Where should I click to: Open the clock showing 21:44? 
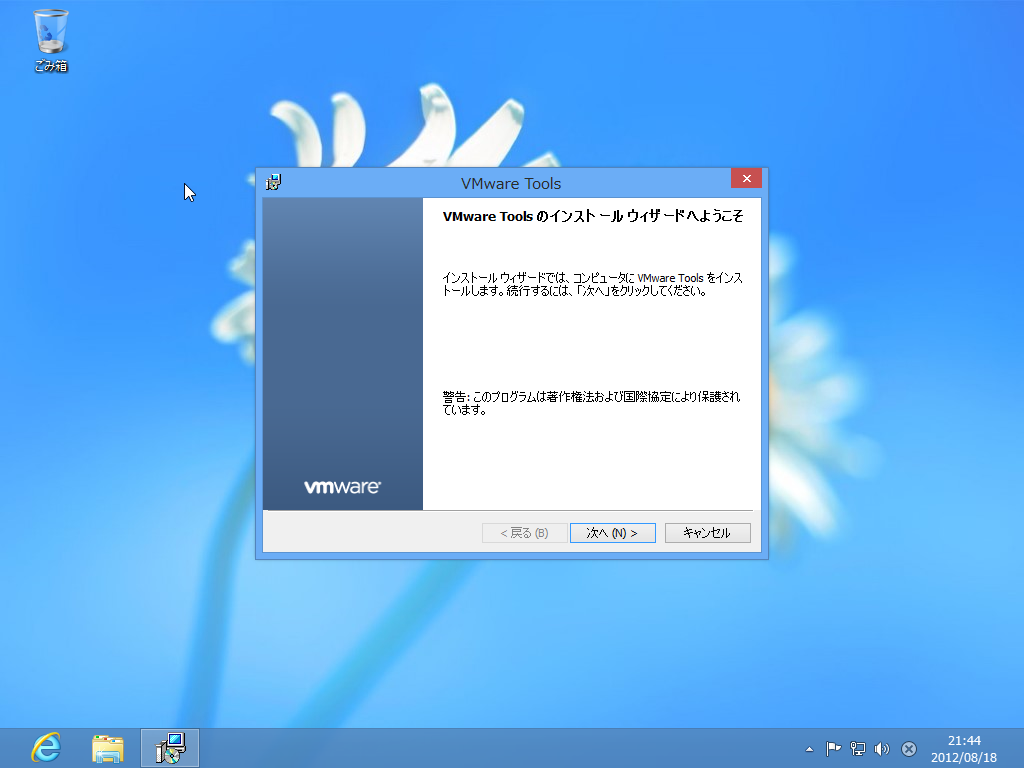click(x=964, y=749)
